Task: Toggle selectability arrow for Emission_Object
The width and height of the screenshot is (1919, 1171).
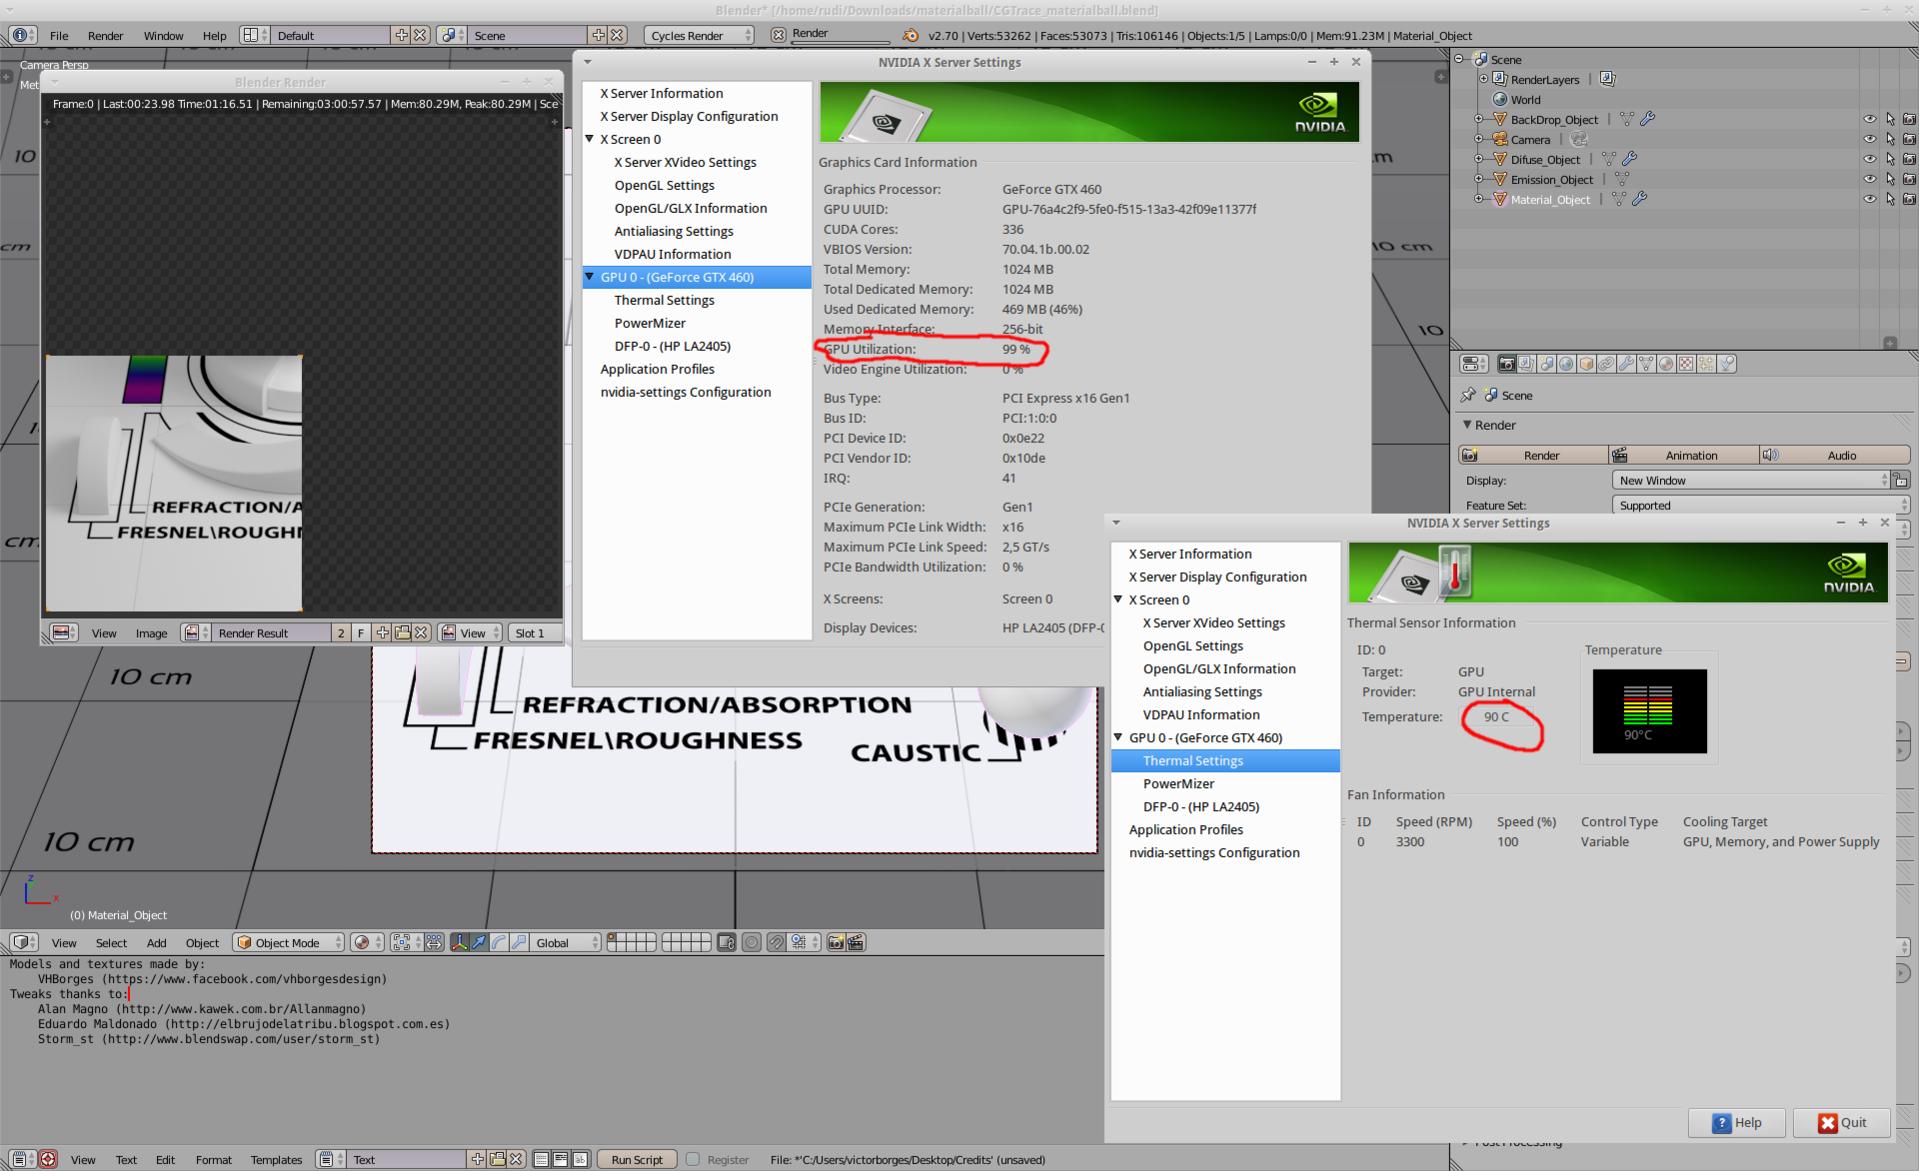Action: (1890, 179)
